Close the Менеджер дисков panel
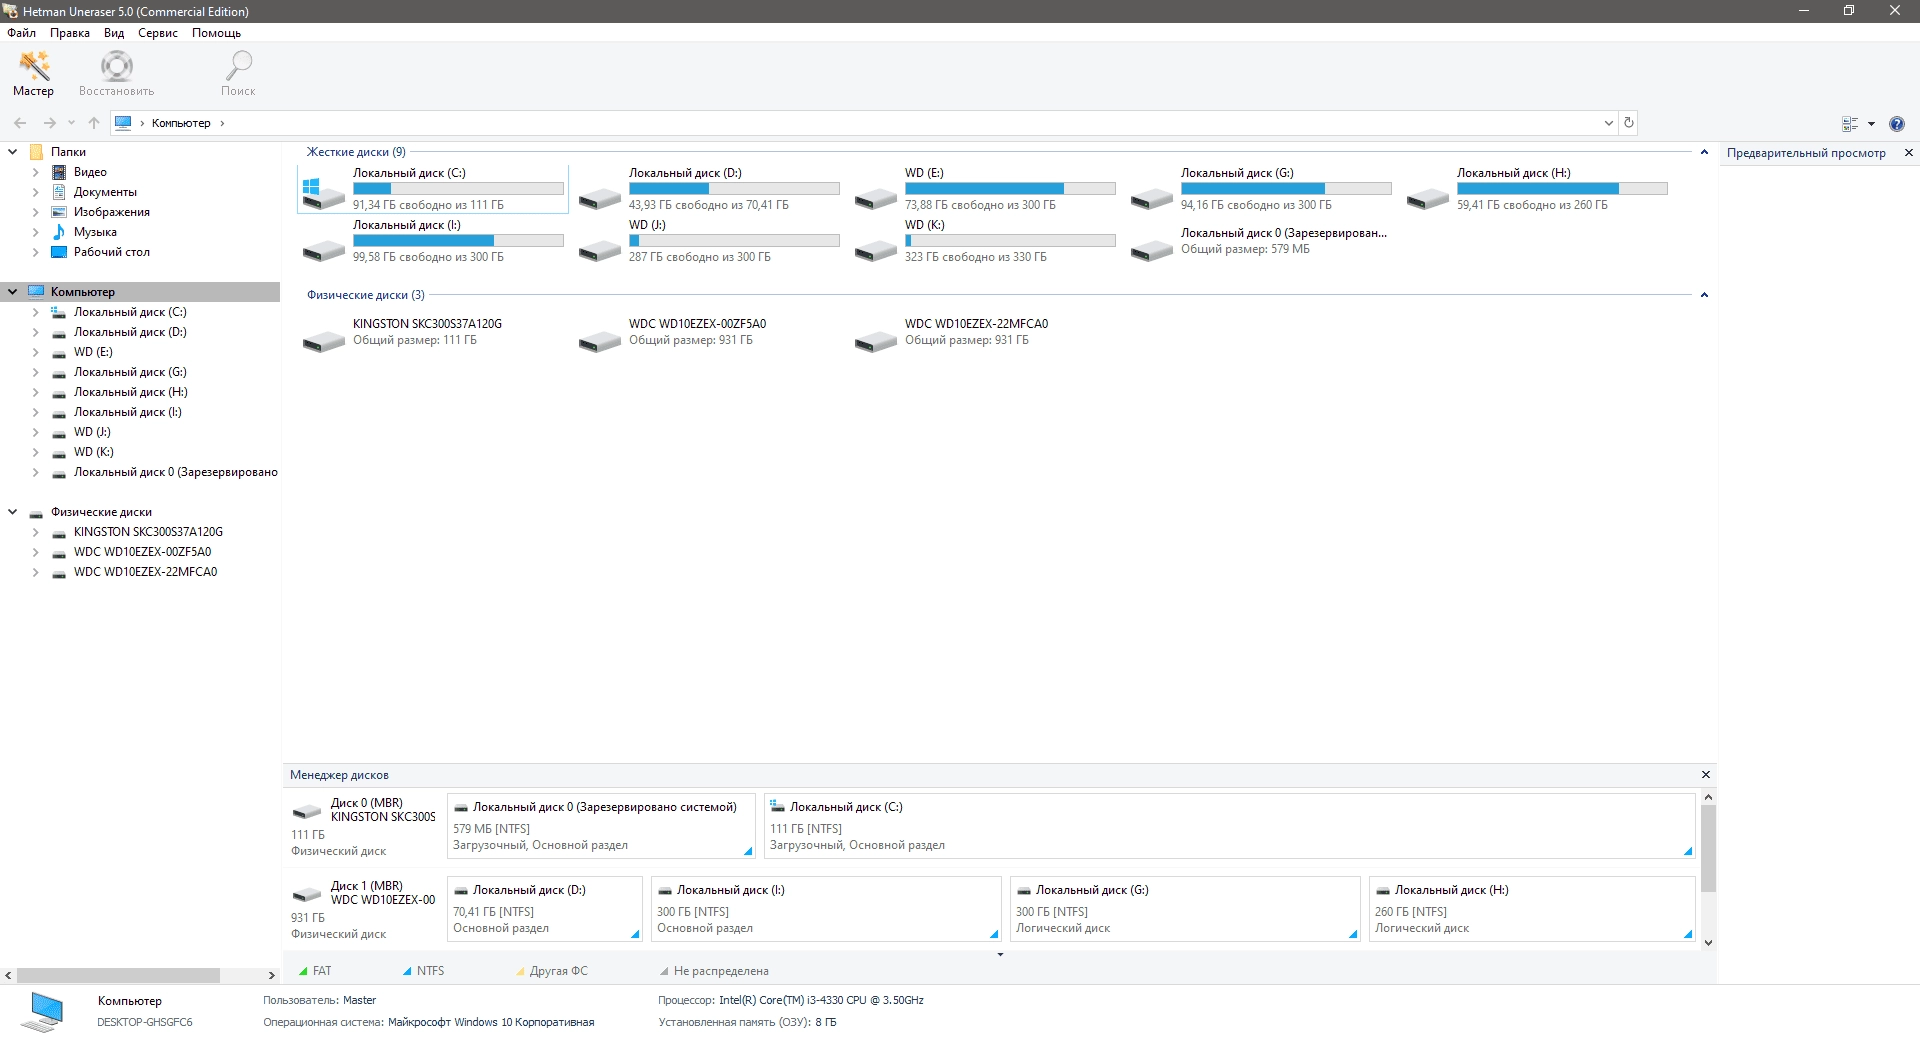Screen dimensions: 1920x1040 (x=1706, y=775)
